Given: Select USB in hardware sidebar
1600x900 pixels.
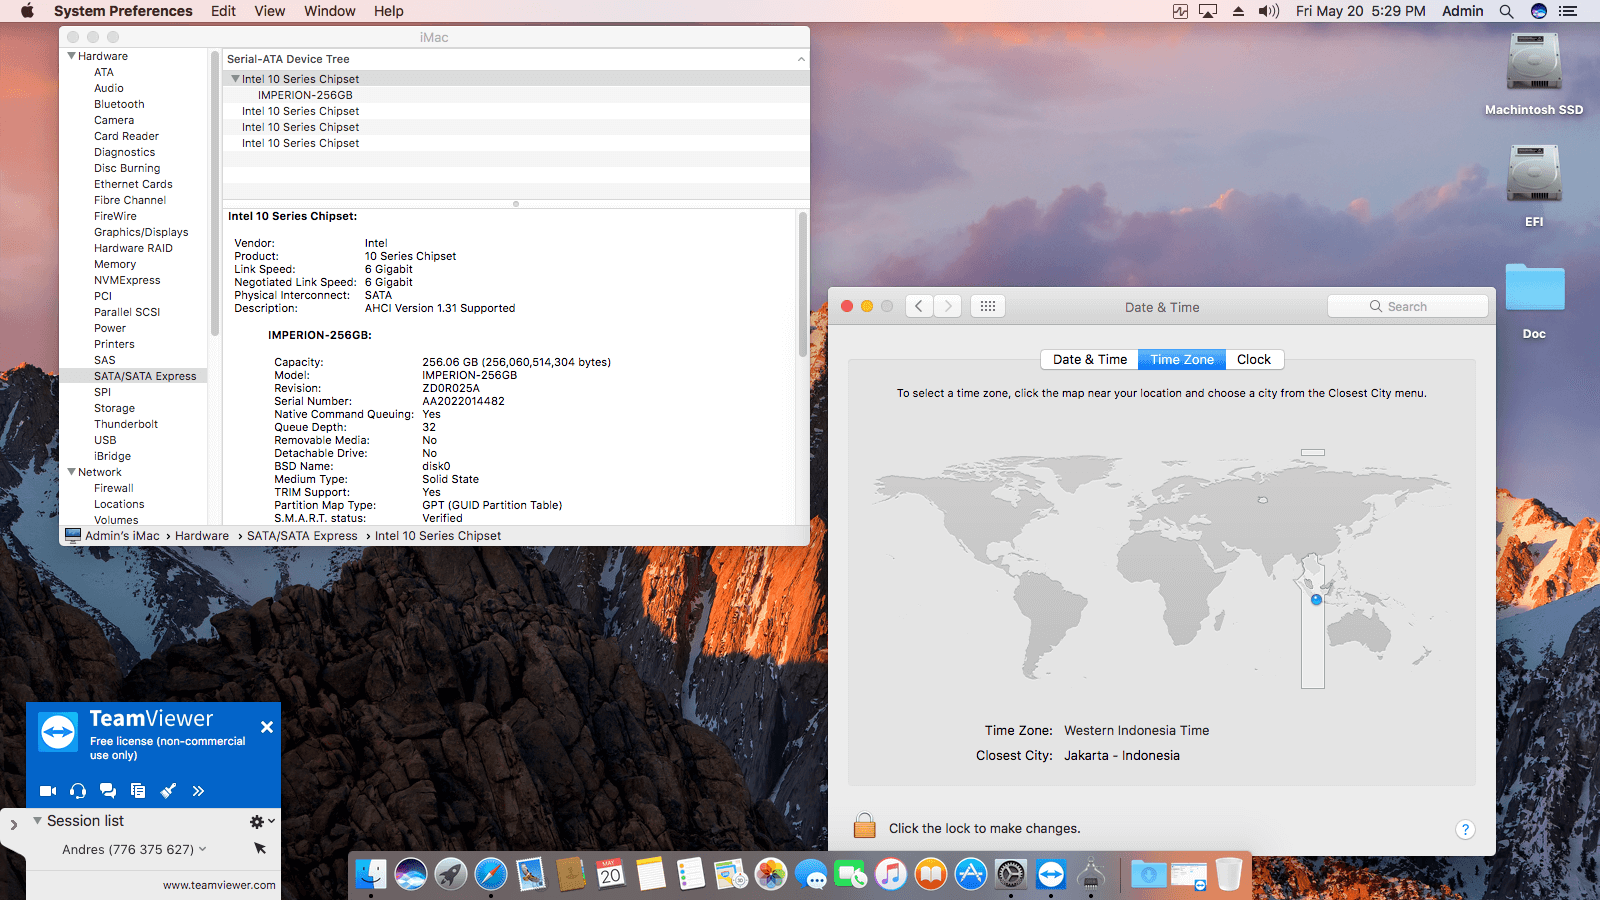Looking at the screenshot, I should (x=105, y=440).
